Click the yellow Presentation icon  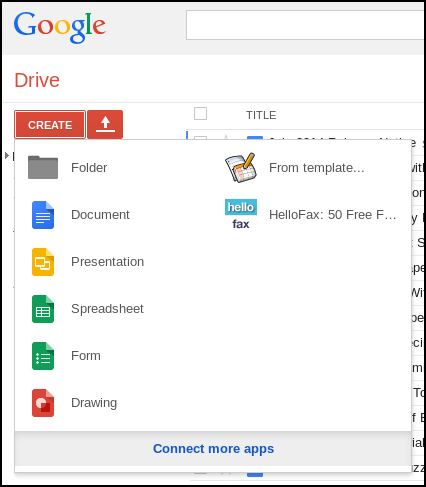[x=43, y=262]
